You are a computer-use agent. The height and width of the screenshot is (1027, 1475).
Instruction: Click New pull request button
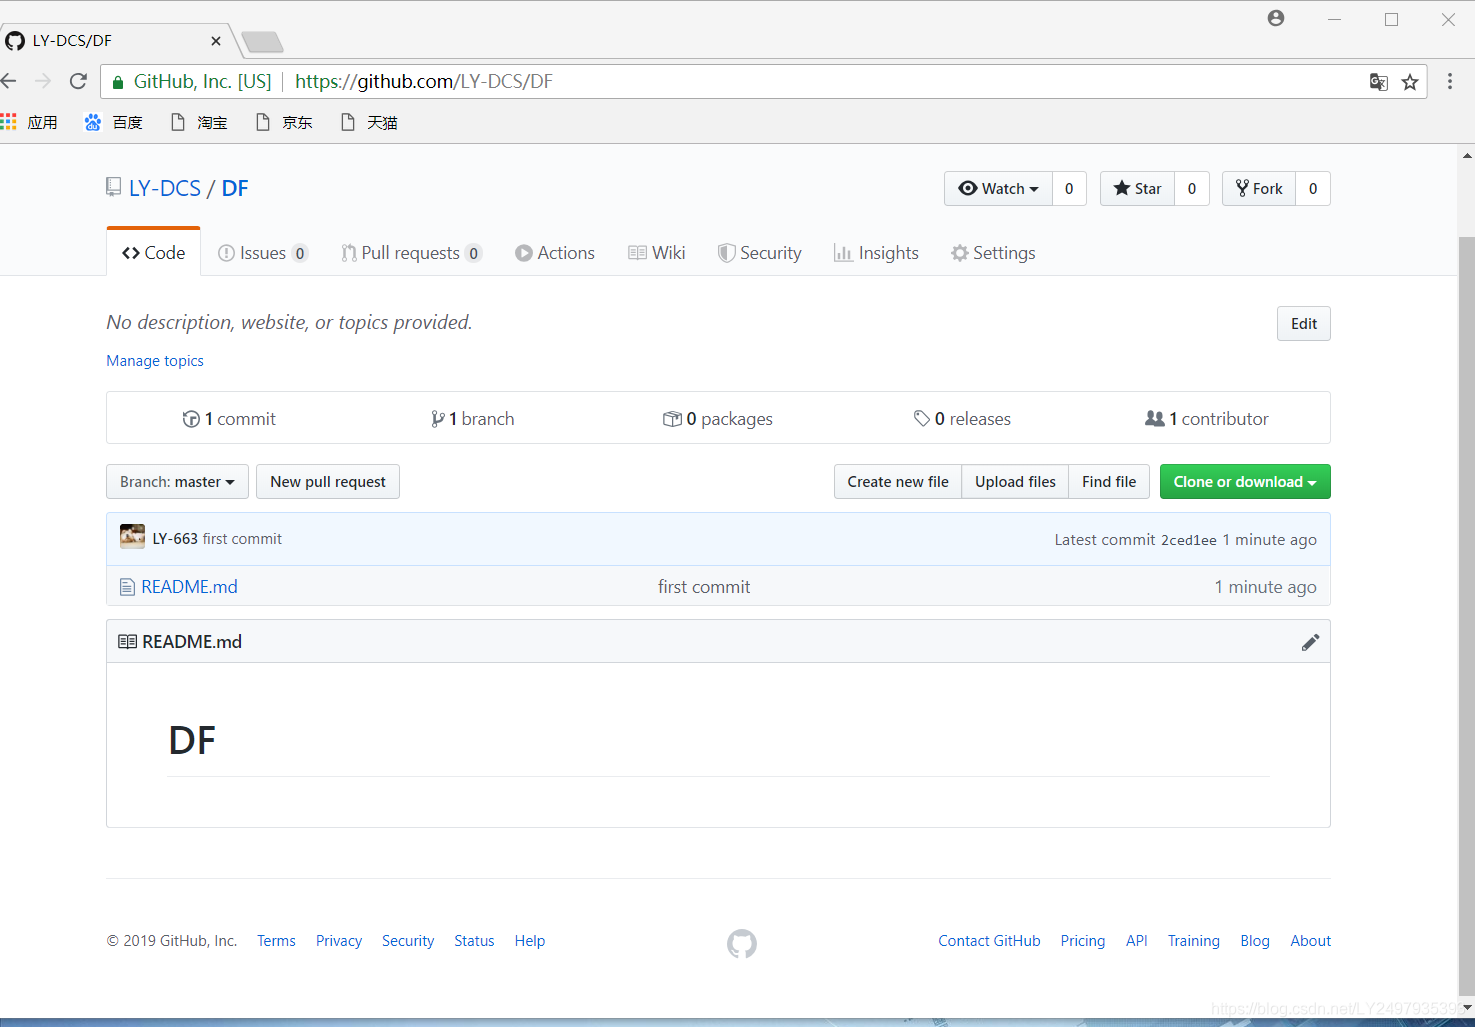[x=328, y=482]
